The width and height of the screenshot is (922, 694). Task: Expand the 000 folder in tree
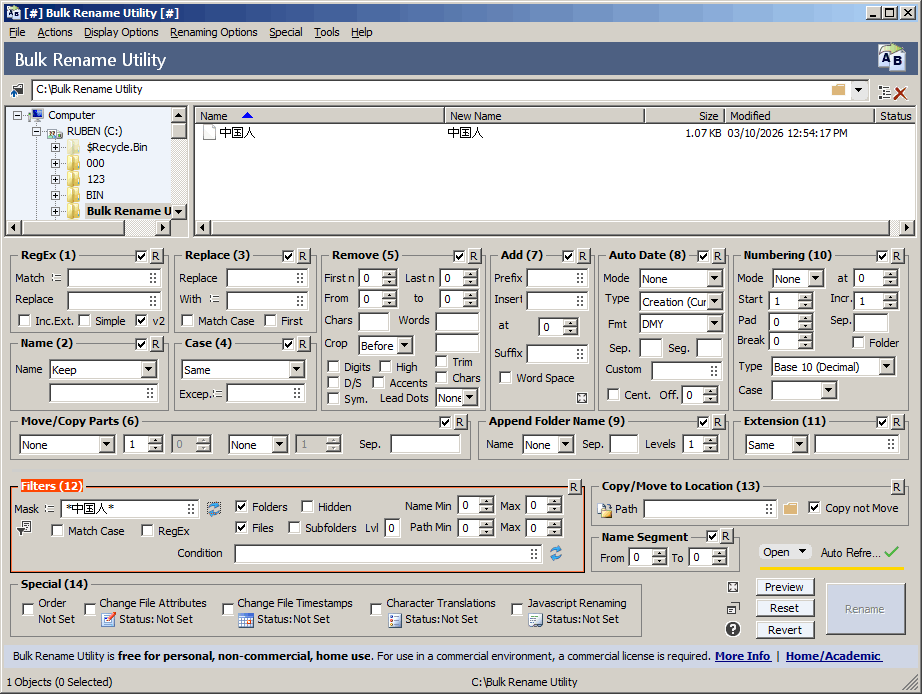pyautogui.click(x=55, y=164)
